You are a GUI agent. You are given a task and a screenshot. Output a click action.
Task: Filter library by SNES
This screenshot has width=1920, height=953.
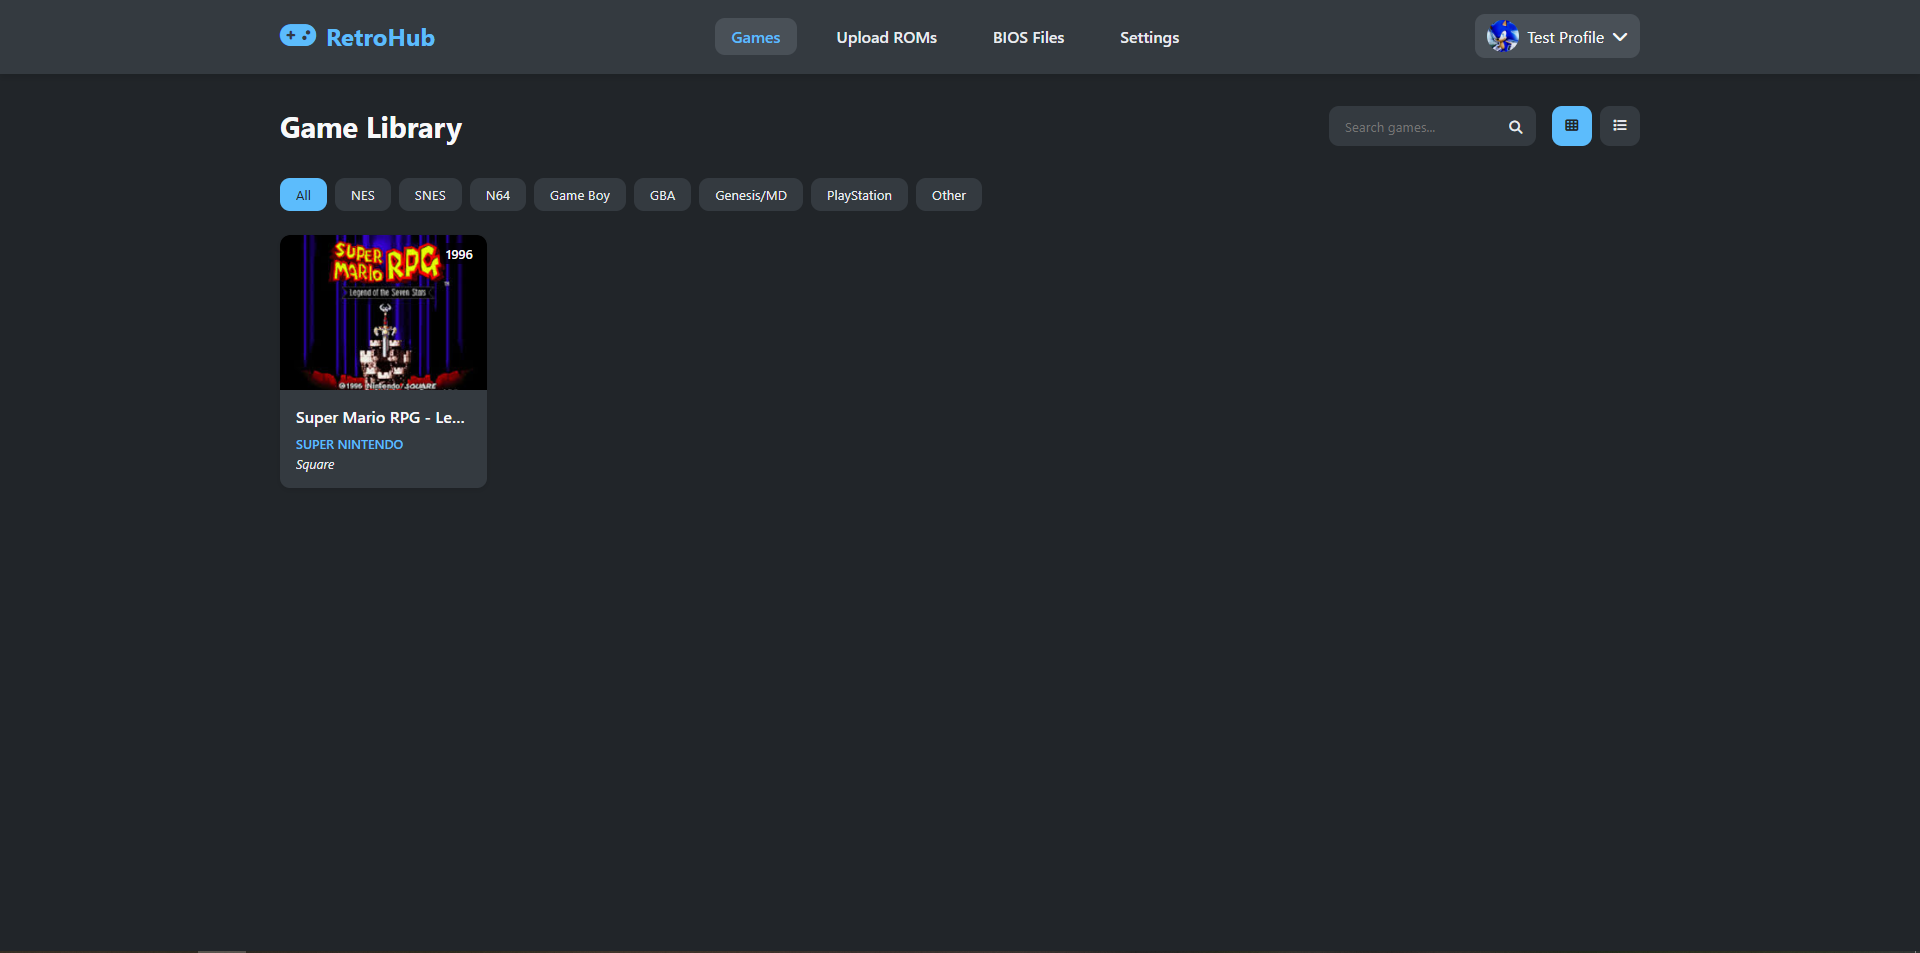[430, 195]
